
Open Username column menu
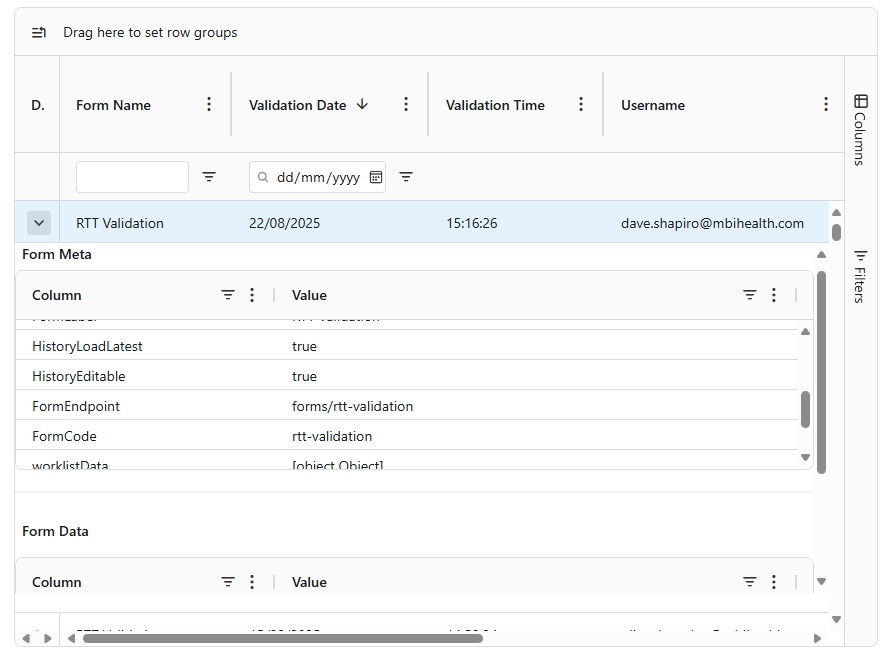point(826,104)
